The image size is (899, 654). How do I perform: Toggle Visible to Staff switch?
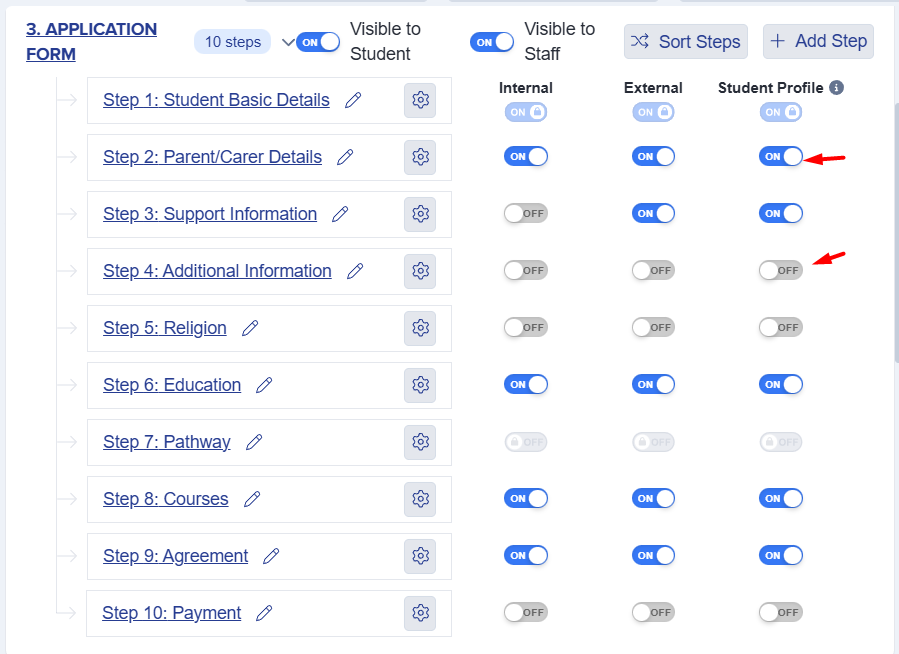[492, 42]
